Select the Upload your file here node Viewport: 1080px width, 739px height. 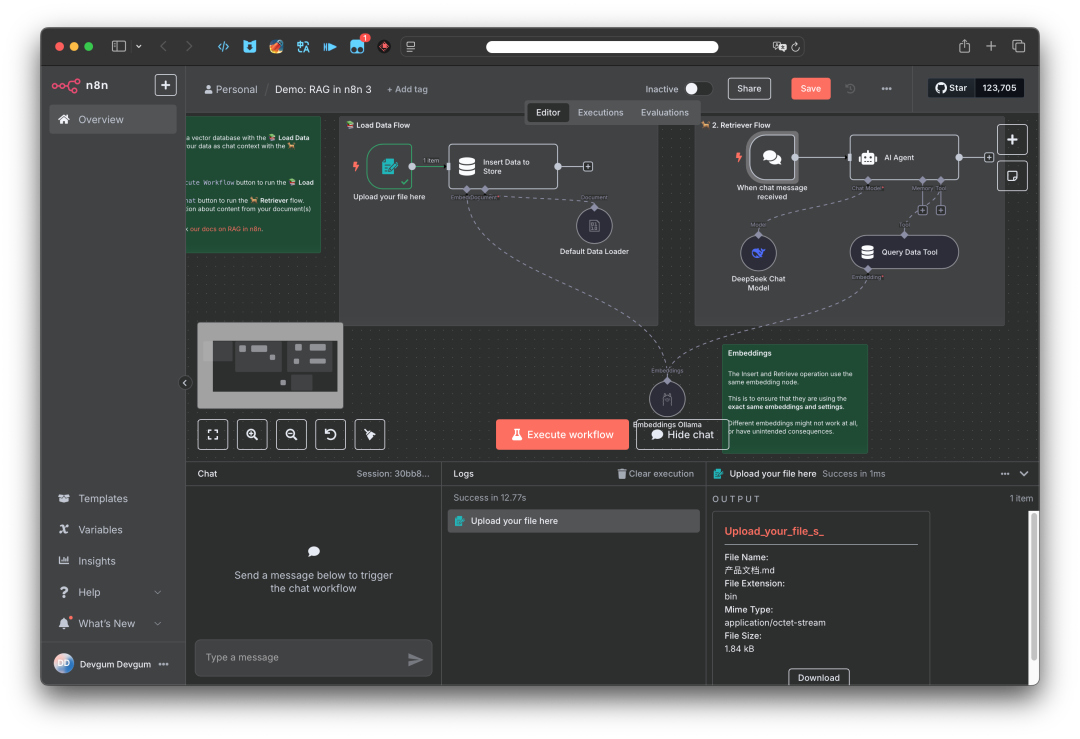point(389,166)
